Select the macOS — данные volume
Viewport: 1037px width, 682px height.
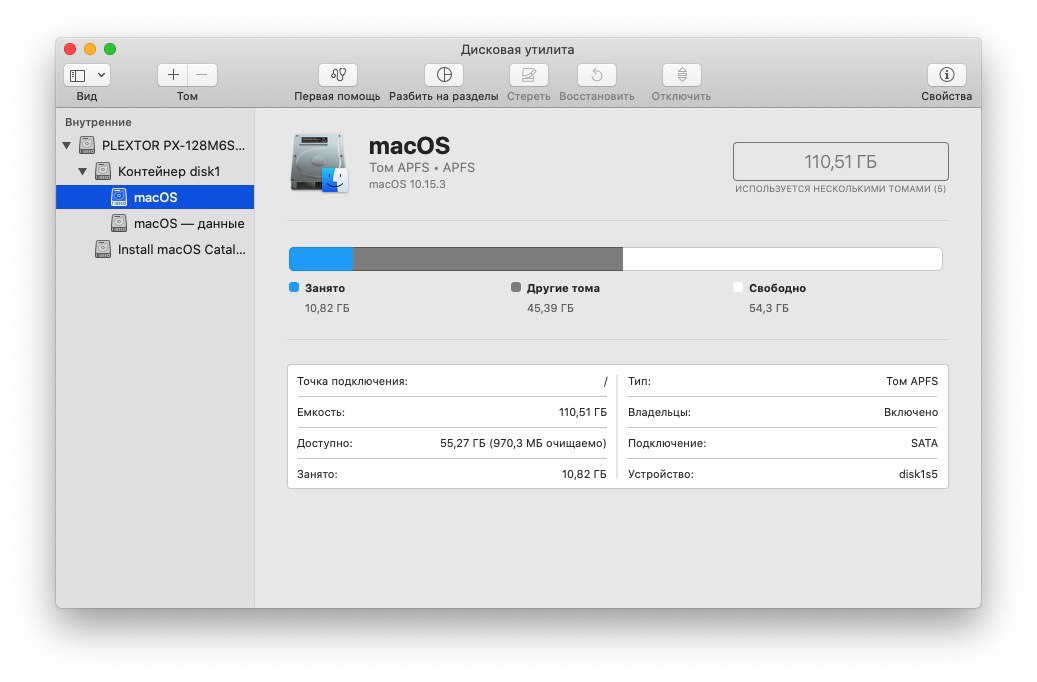click(x=155, y=224)
